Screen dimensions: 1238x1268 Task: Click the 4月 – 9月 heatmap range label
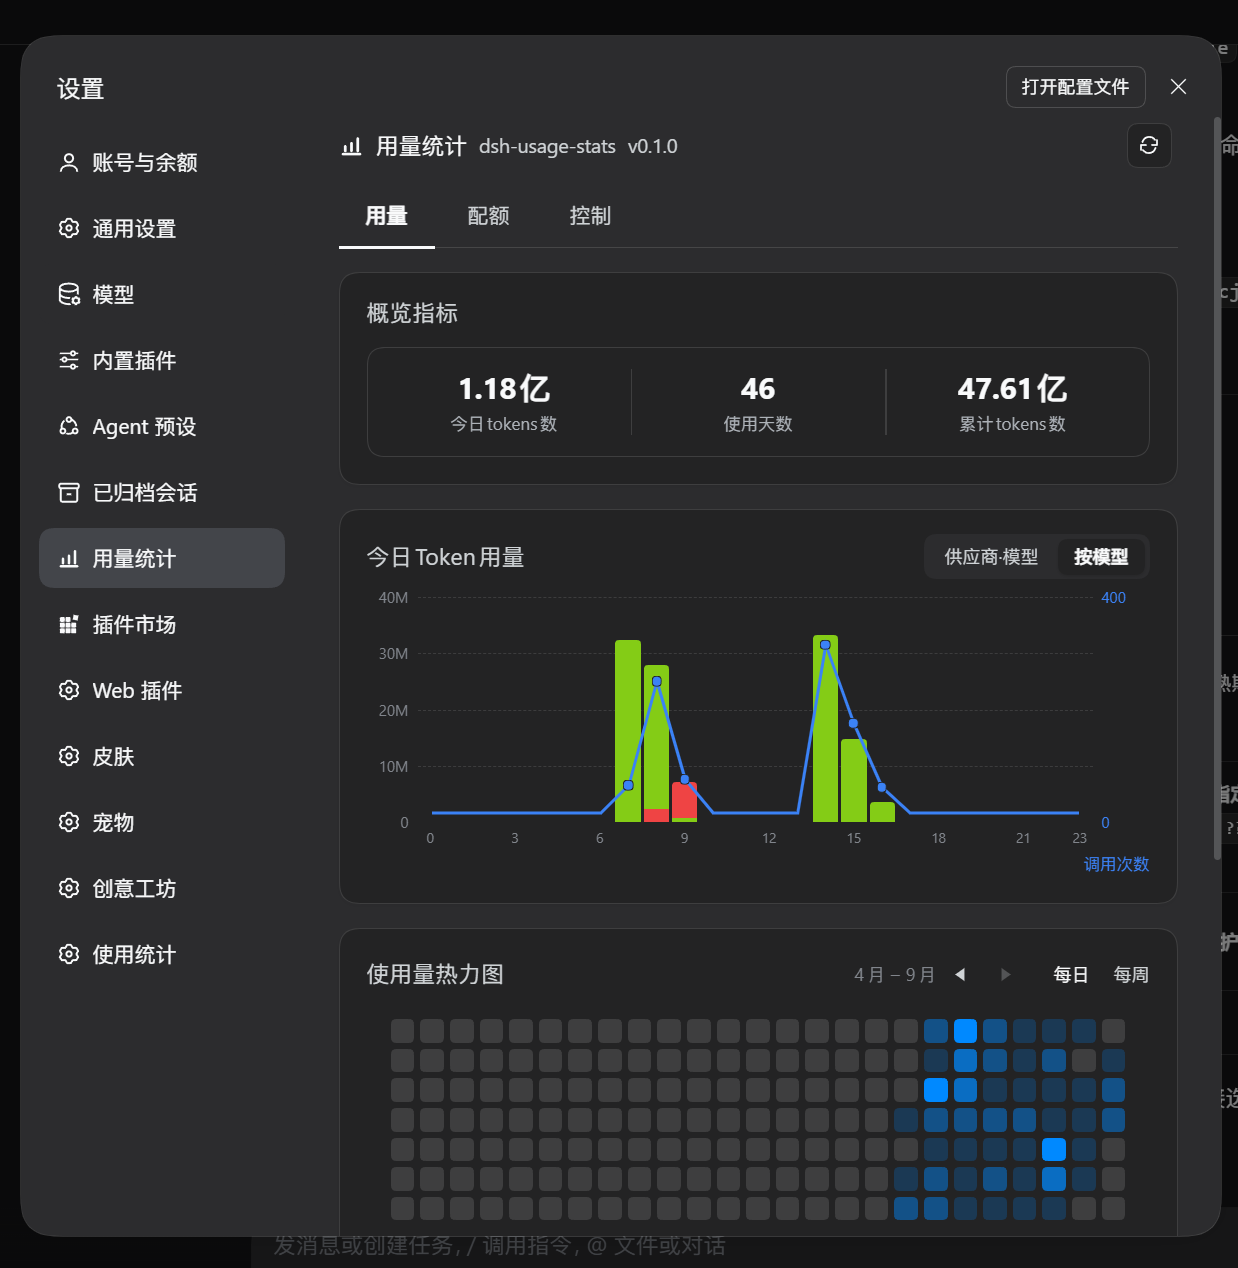[x=894, y=975]
